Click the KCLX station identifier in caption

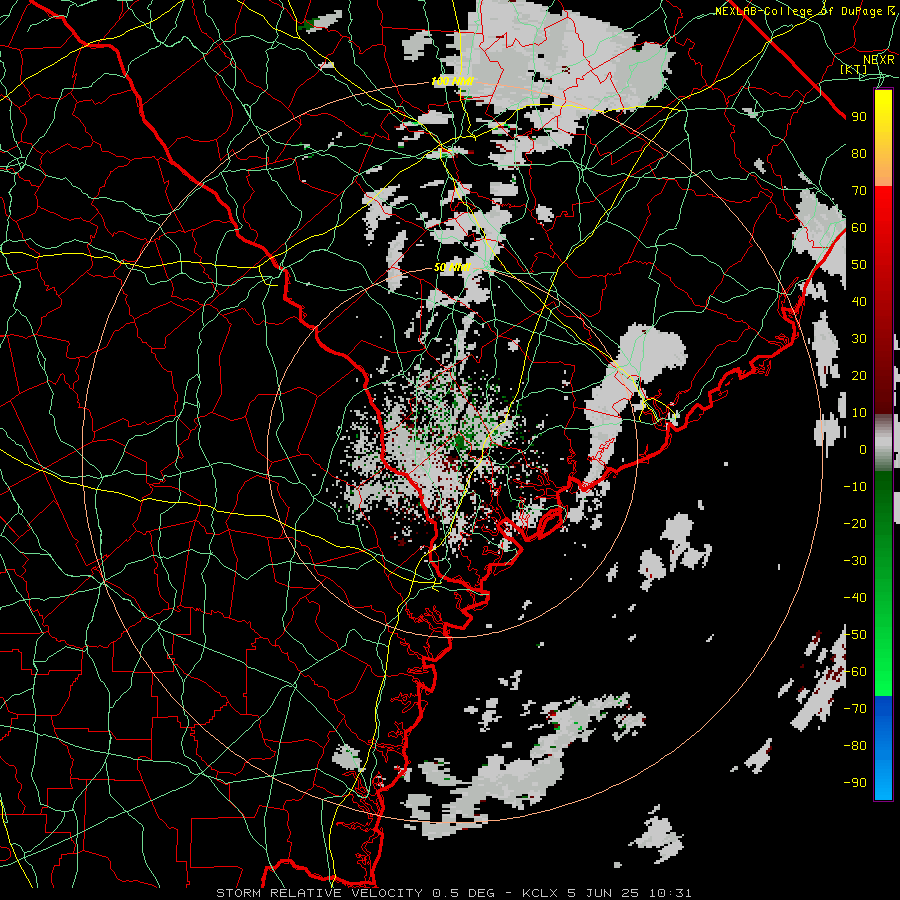[x=540, y=893]
